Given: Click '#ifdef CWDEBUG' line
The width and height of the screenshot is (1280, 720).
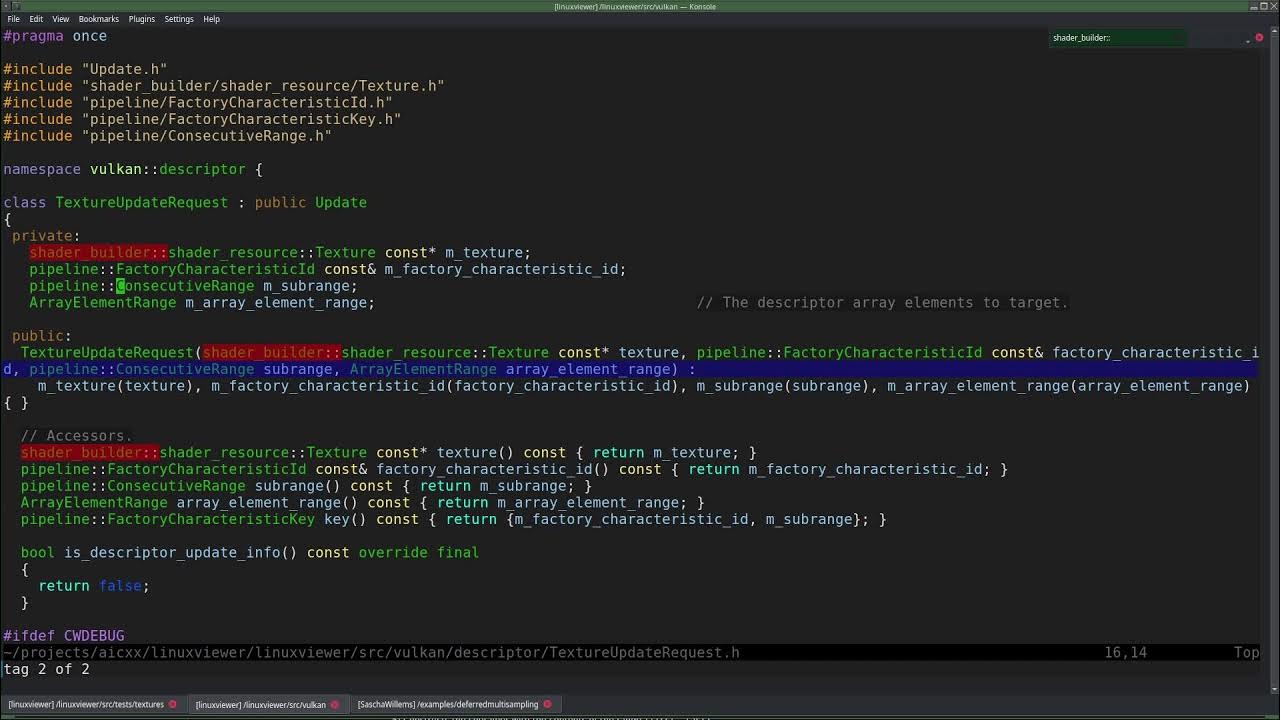Looking at the screenshot, I should pyautogui.click(x=64, y=636).
